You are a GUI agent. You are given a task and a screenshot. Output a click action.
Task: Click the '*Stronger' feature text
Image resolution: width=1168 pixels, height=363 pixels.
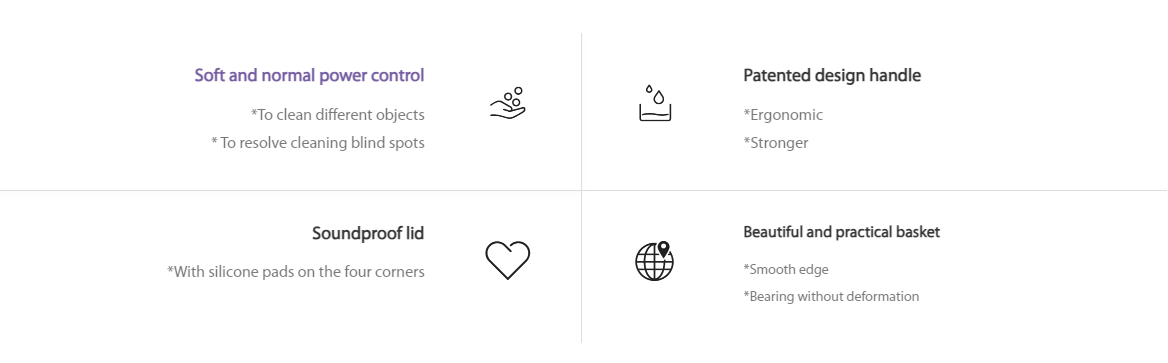click(x=775, y=142)
